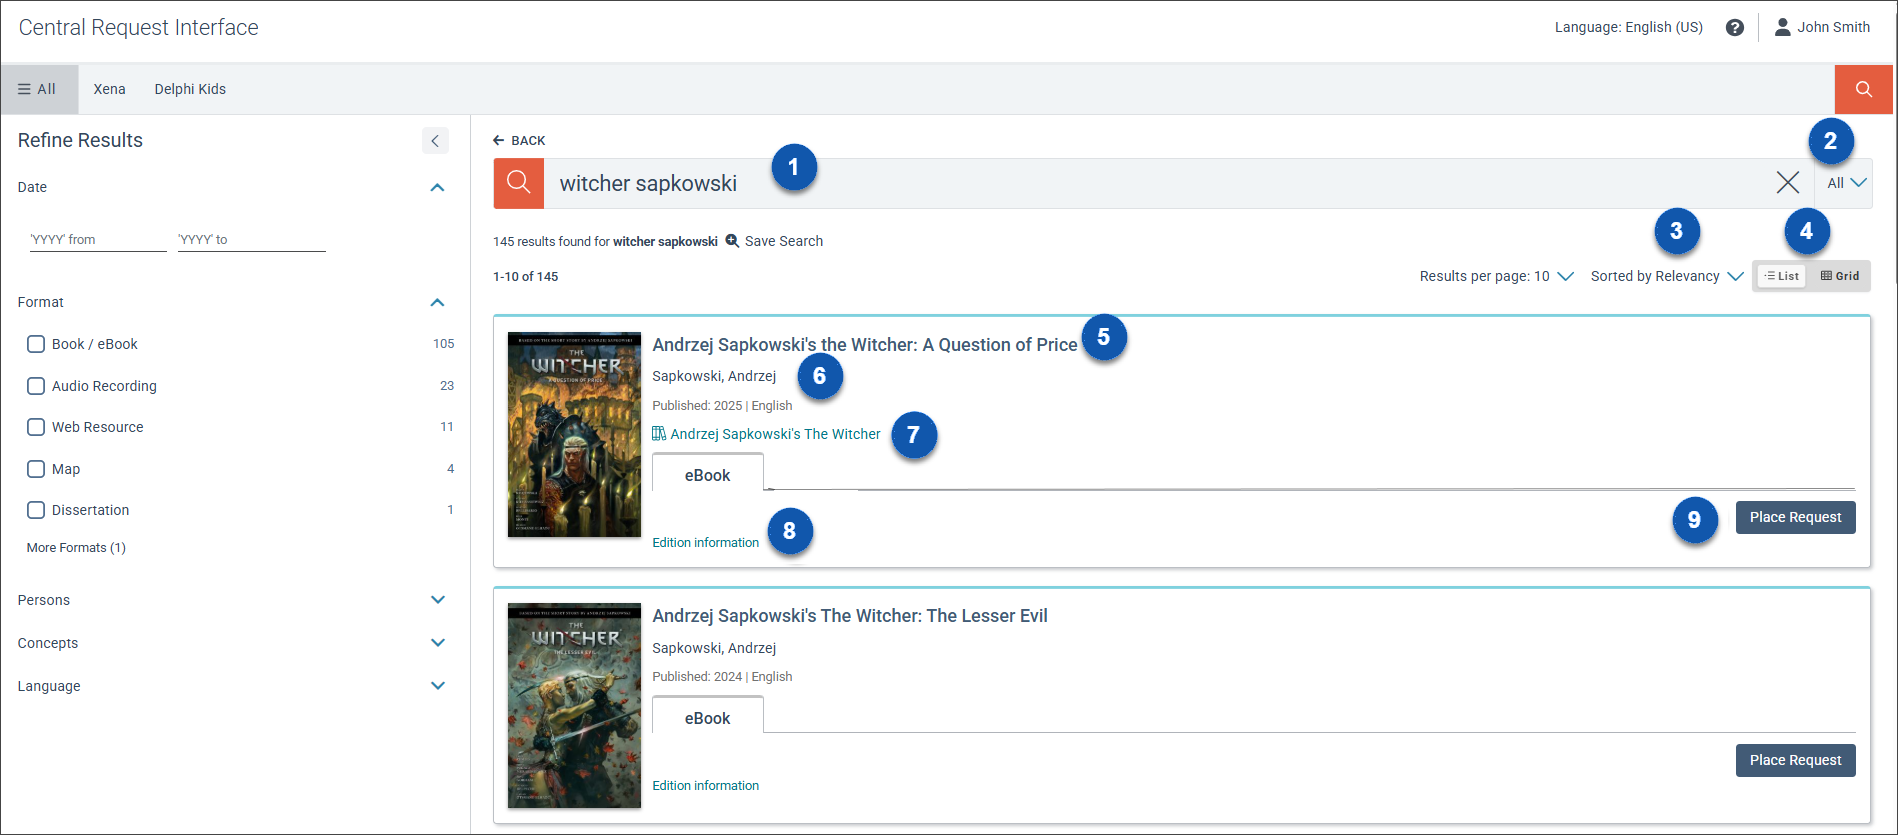This screenshot has width=1898, height=835.
Task: Switch to Grid view
Action: click(x=1839, y=276)
